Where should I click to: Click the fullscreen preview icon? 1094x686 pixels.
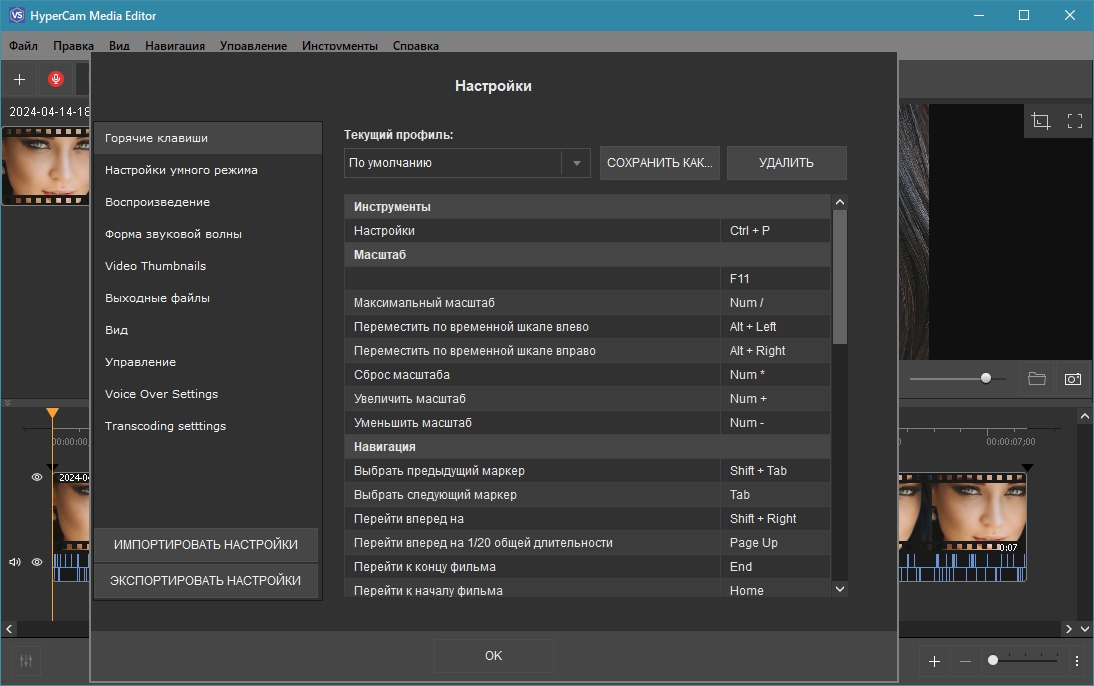point(1075,121)
